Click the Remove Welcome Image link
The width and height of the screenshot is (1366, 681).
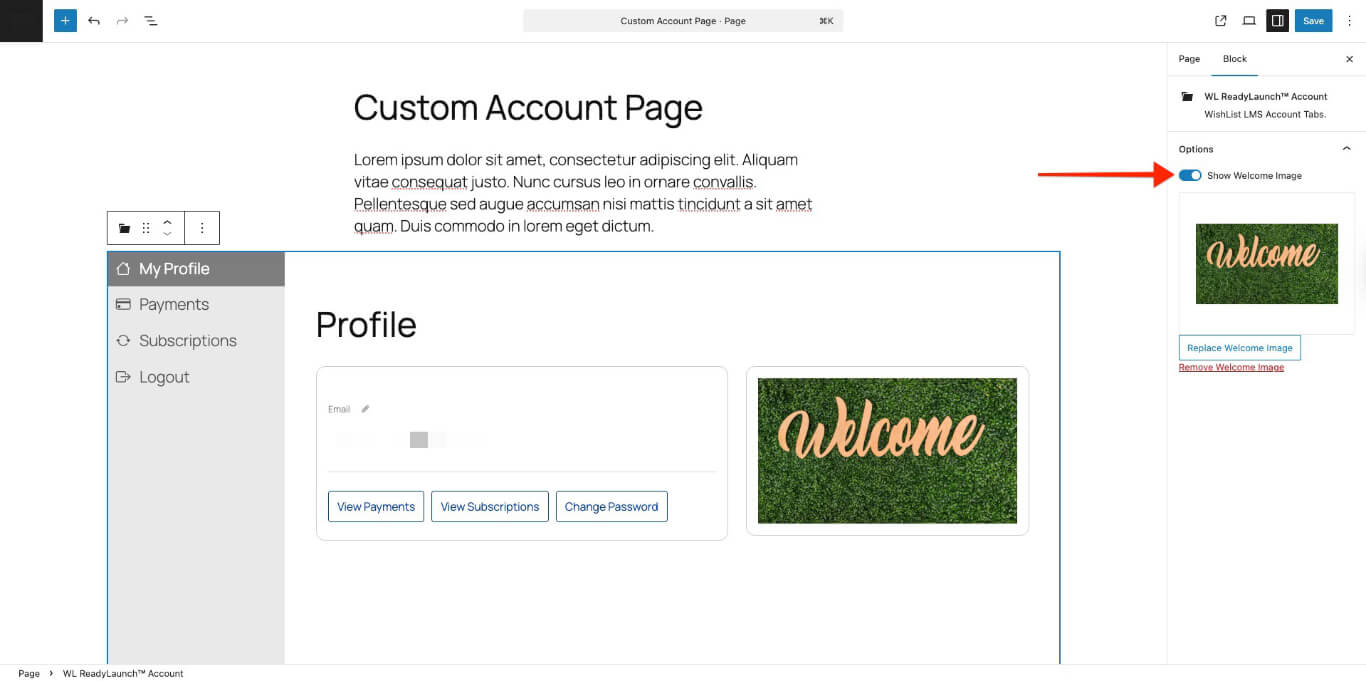[1231, 367]
